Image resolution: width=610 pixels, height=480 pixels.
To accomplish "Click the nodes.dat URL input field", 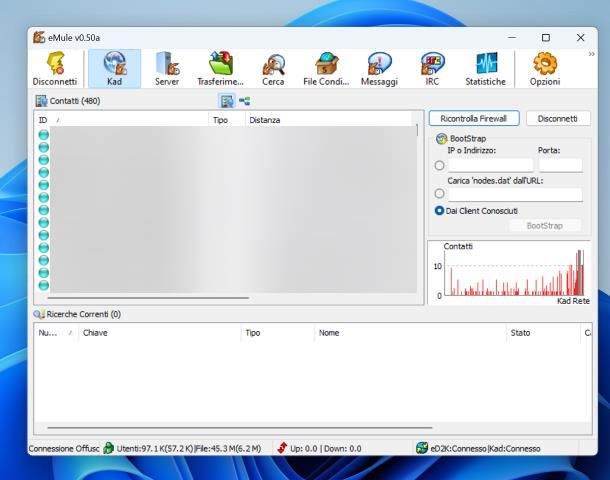I will click(515, 194).
